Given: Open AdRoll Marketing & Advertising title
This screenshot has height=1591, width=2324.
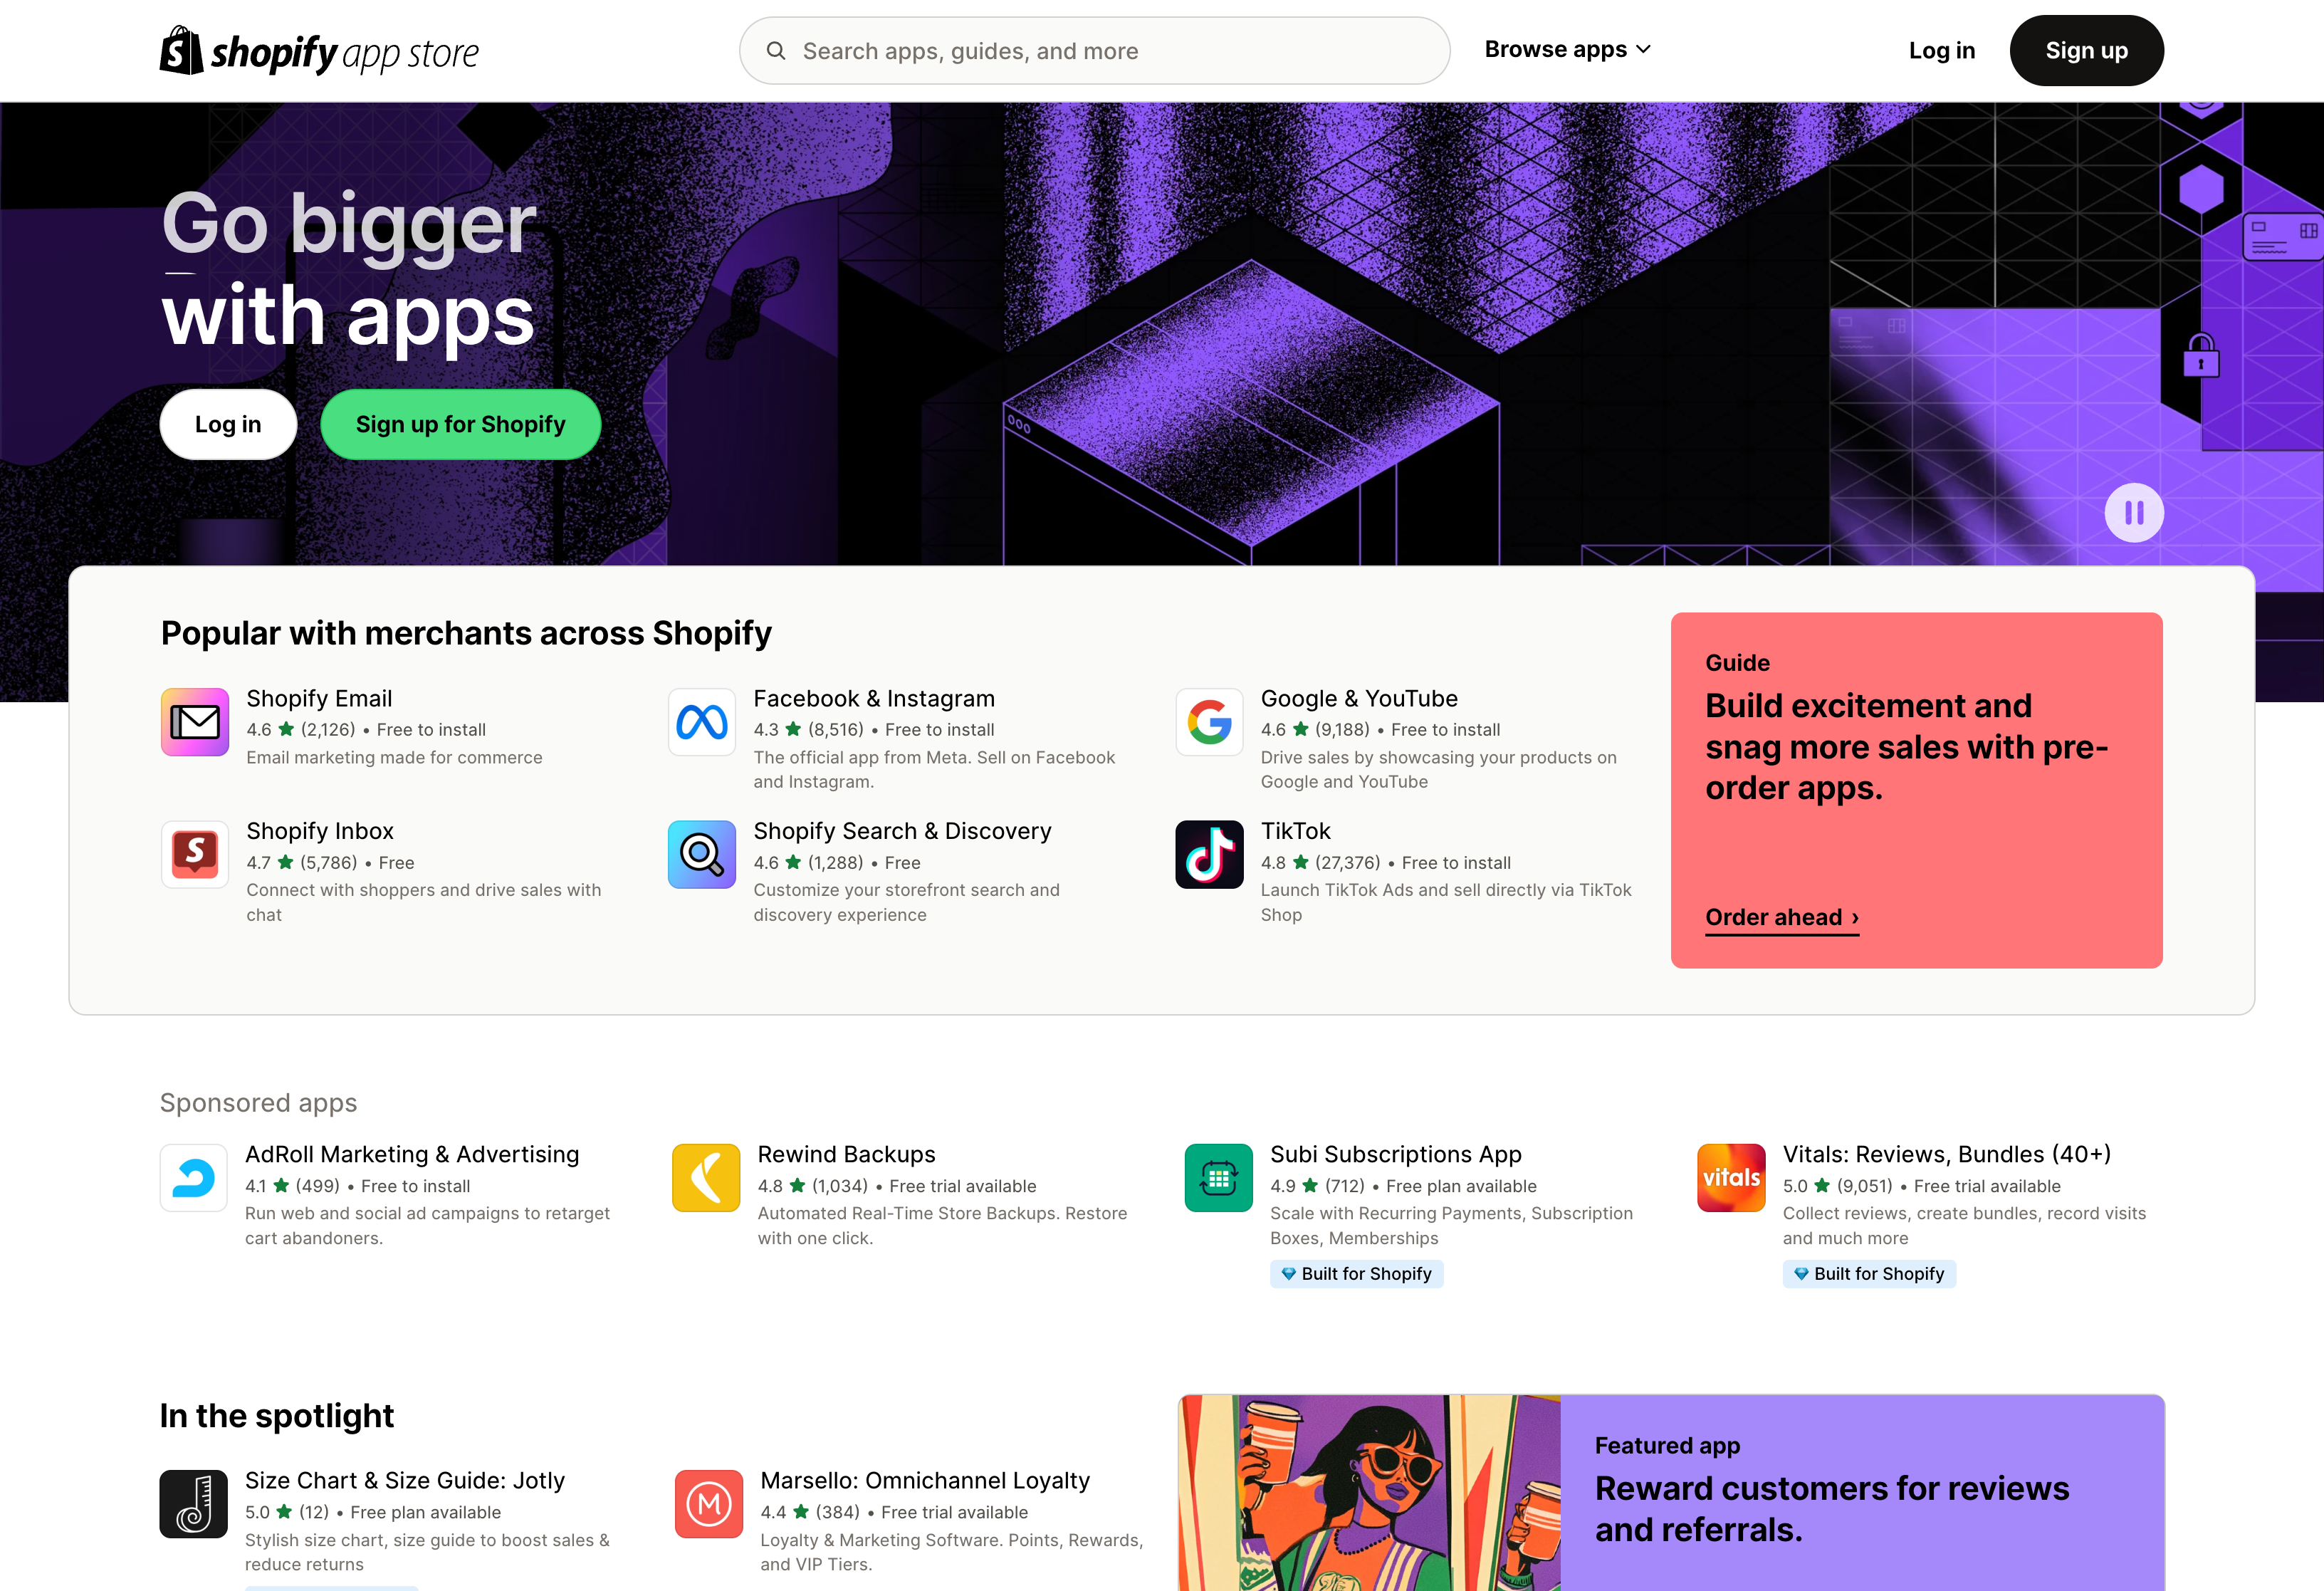Looking at the screenshot, I should tap(412, 1154).
